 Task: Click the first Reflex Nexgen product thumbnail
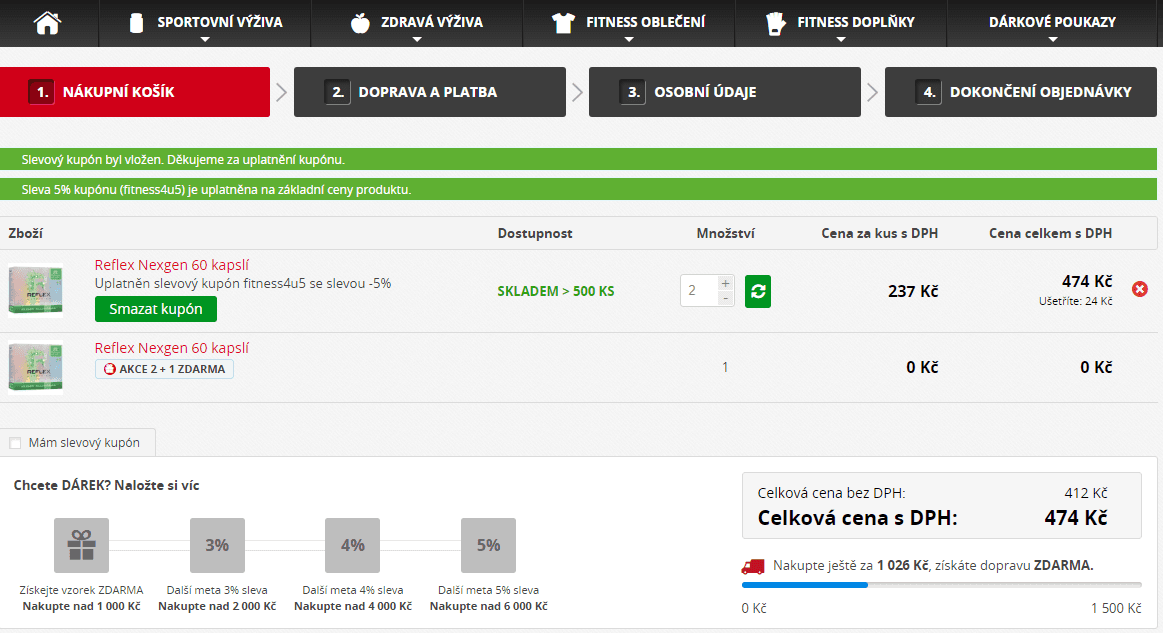point(36,290)
